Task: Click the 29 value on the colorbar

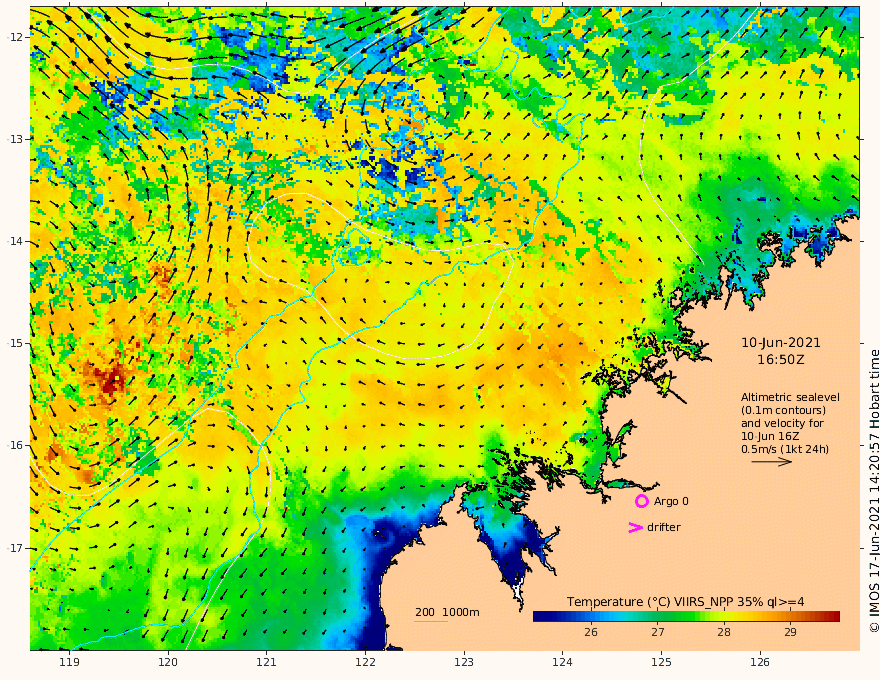Action: coord(790,632)
